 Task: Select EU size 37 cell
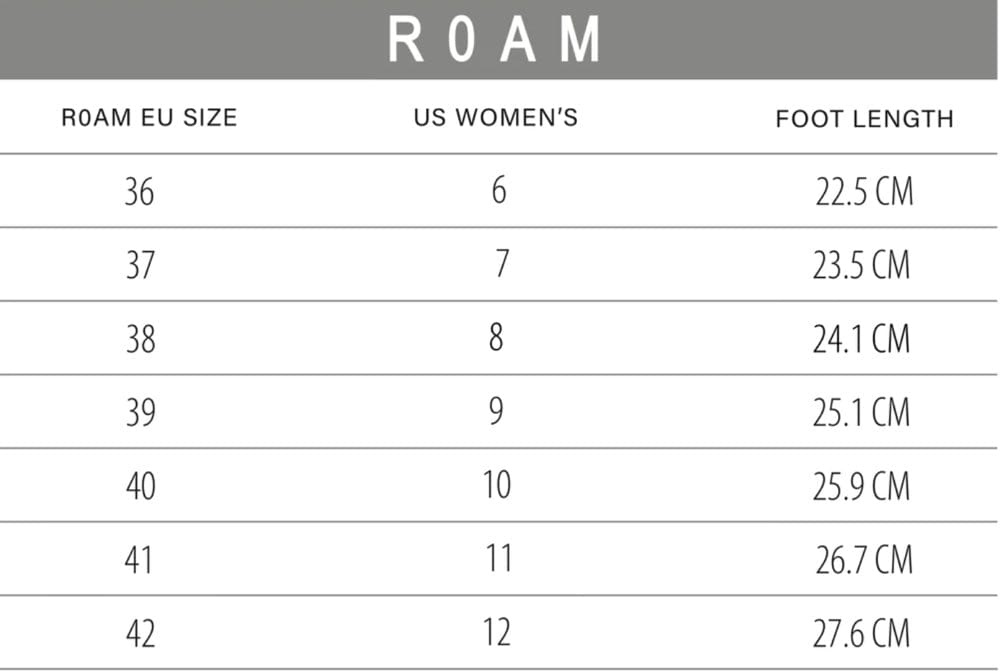tap(140, 265)
